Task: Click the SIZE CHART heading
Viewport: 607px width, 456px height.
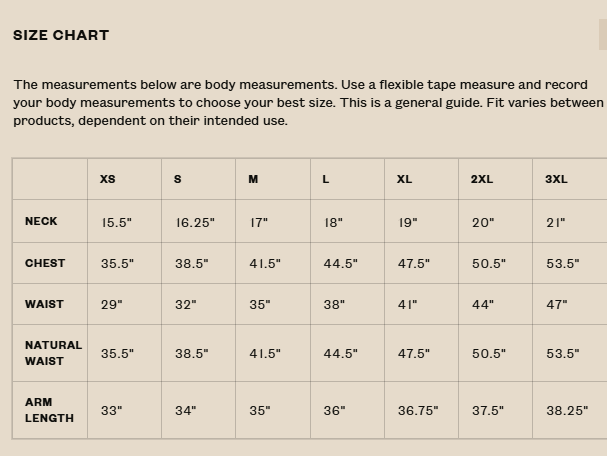Action: (61, 35)
